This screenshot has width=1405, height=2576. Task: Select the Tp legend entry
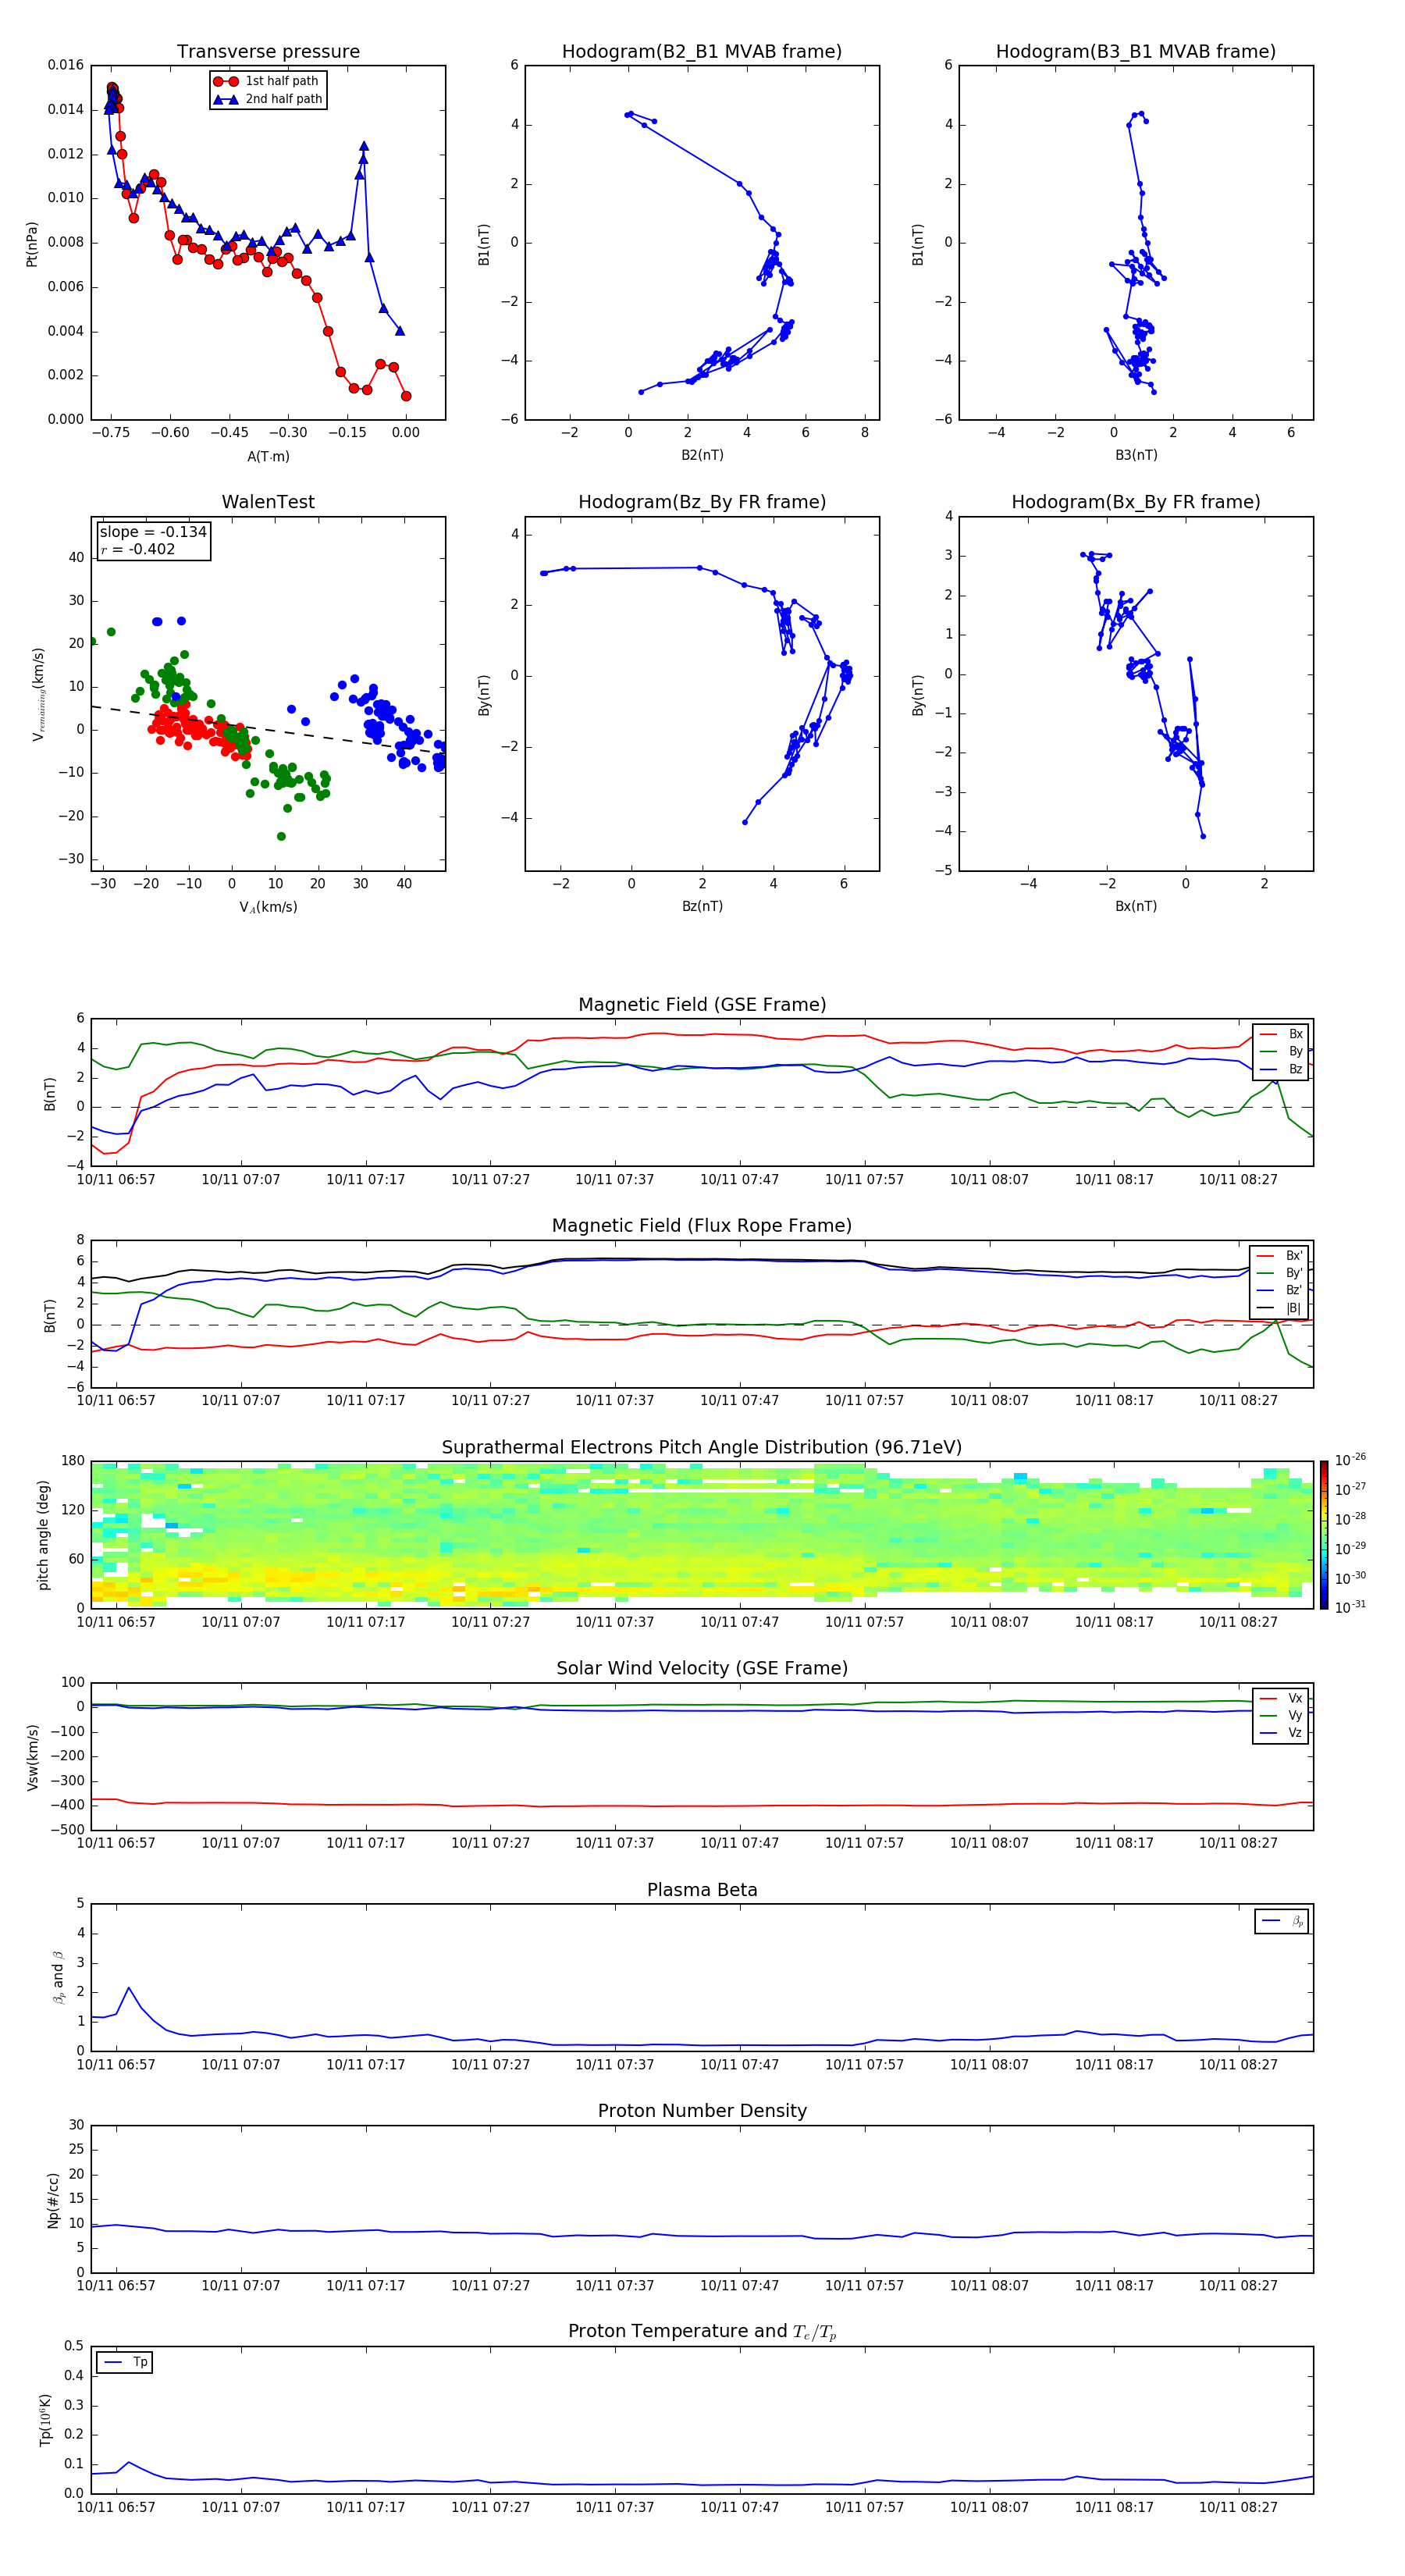(124, 2362)
